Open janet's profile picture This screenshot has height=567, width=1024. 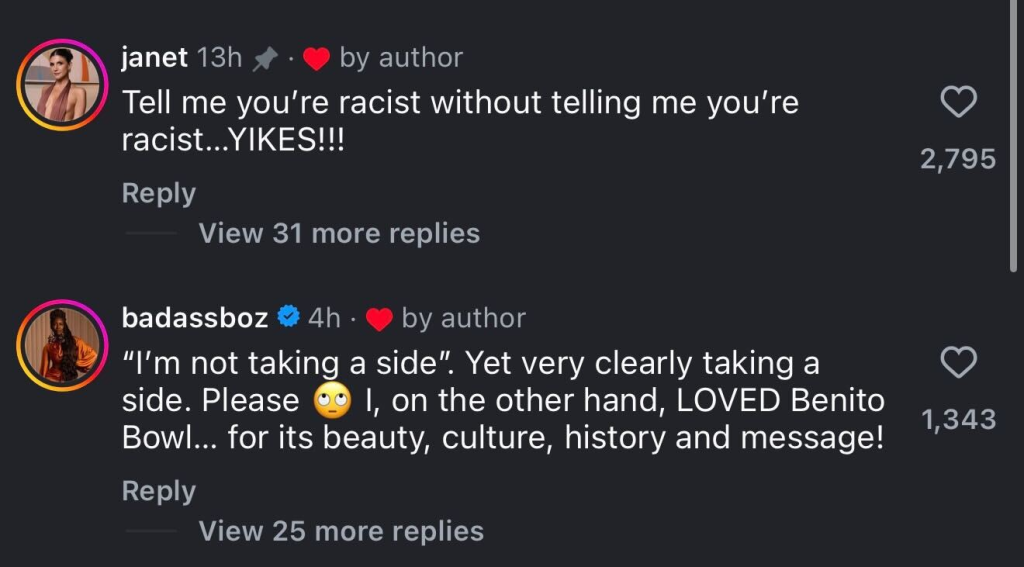pos(62,85)
